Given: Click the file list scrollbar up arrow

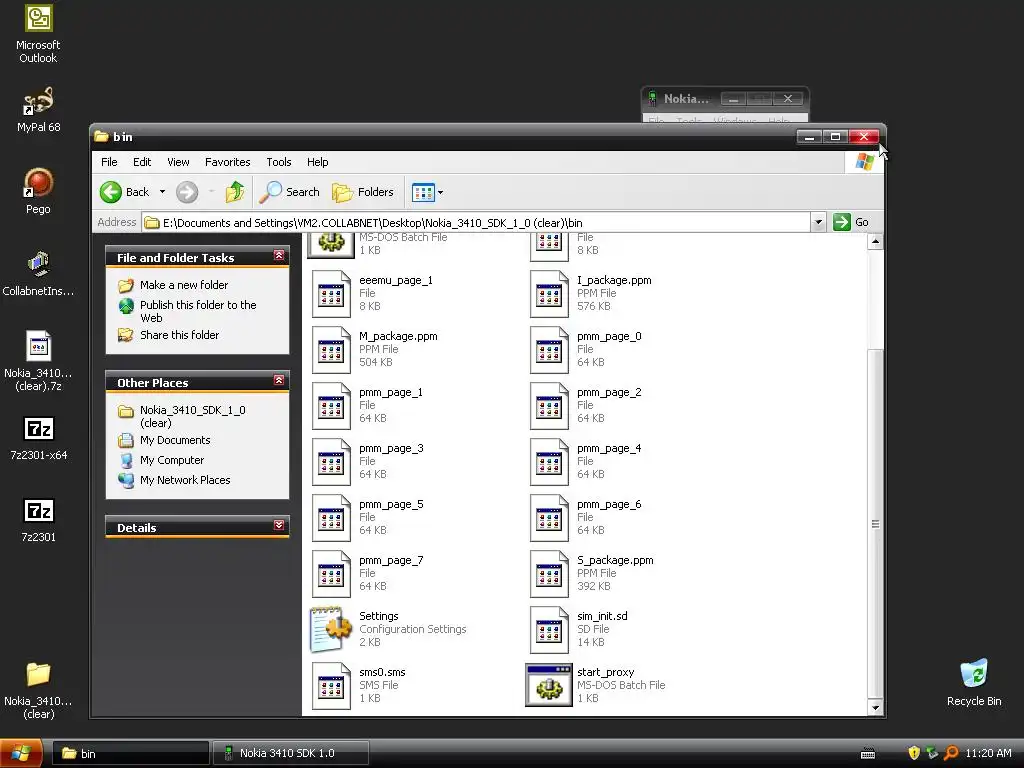Looking at the screenshot, I should pyautogui.click(x=875, y=242).
